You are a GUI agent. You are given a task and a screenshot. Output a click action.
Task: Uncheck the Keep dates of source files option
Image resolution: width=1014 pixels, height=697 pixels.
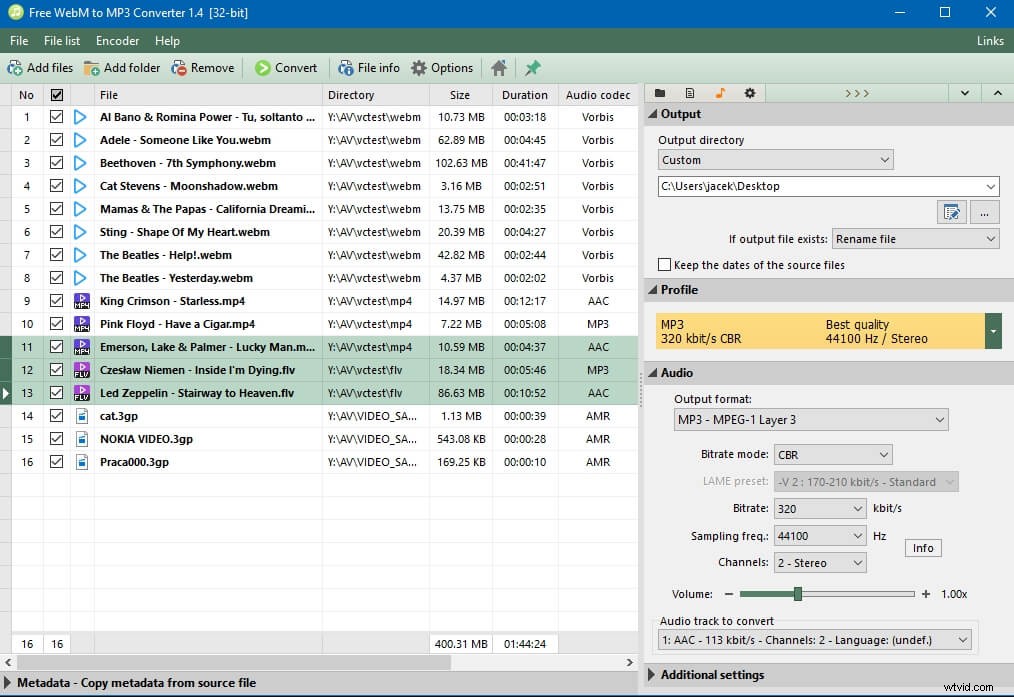point(665,265)
